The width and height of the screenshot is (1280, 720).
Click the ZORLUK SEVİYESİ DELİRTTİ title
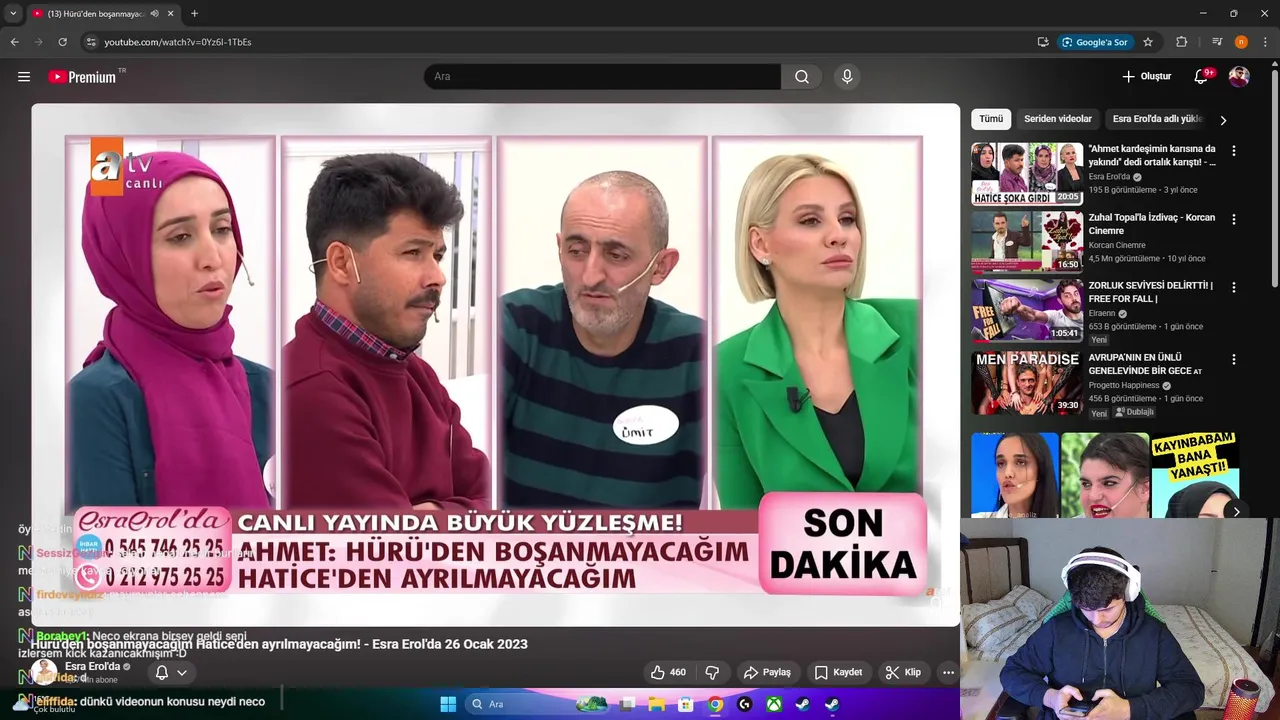click(1150, 292)
